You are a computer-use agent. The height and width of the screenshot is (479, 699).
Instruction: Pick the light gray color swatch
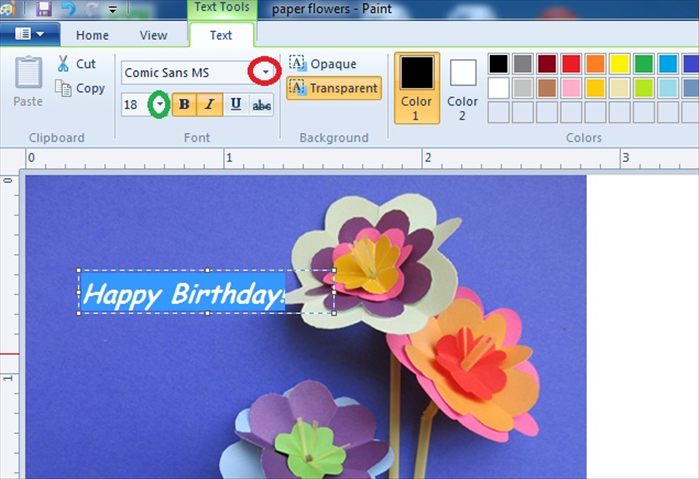click(x=522, y=88)
